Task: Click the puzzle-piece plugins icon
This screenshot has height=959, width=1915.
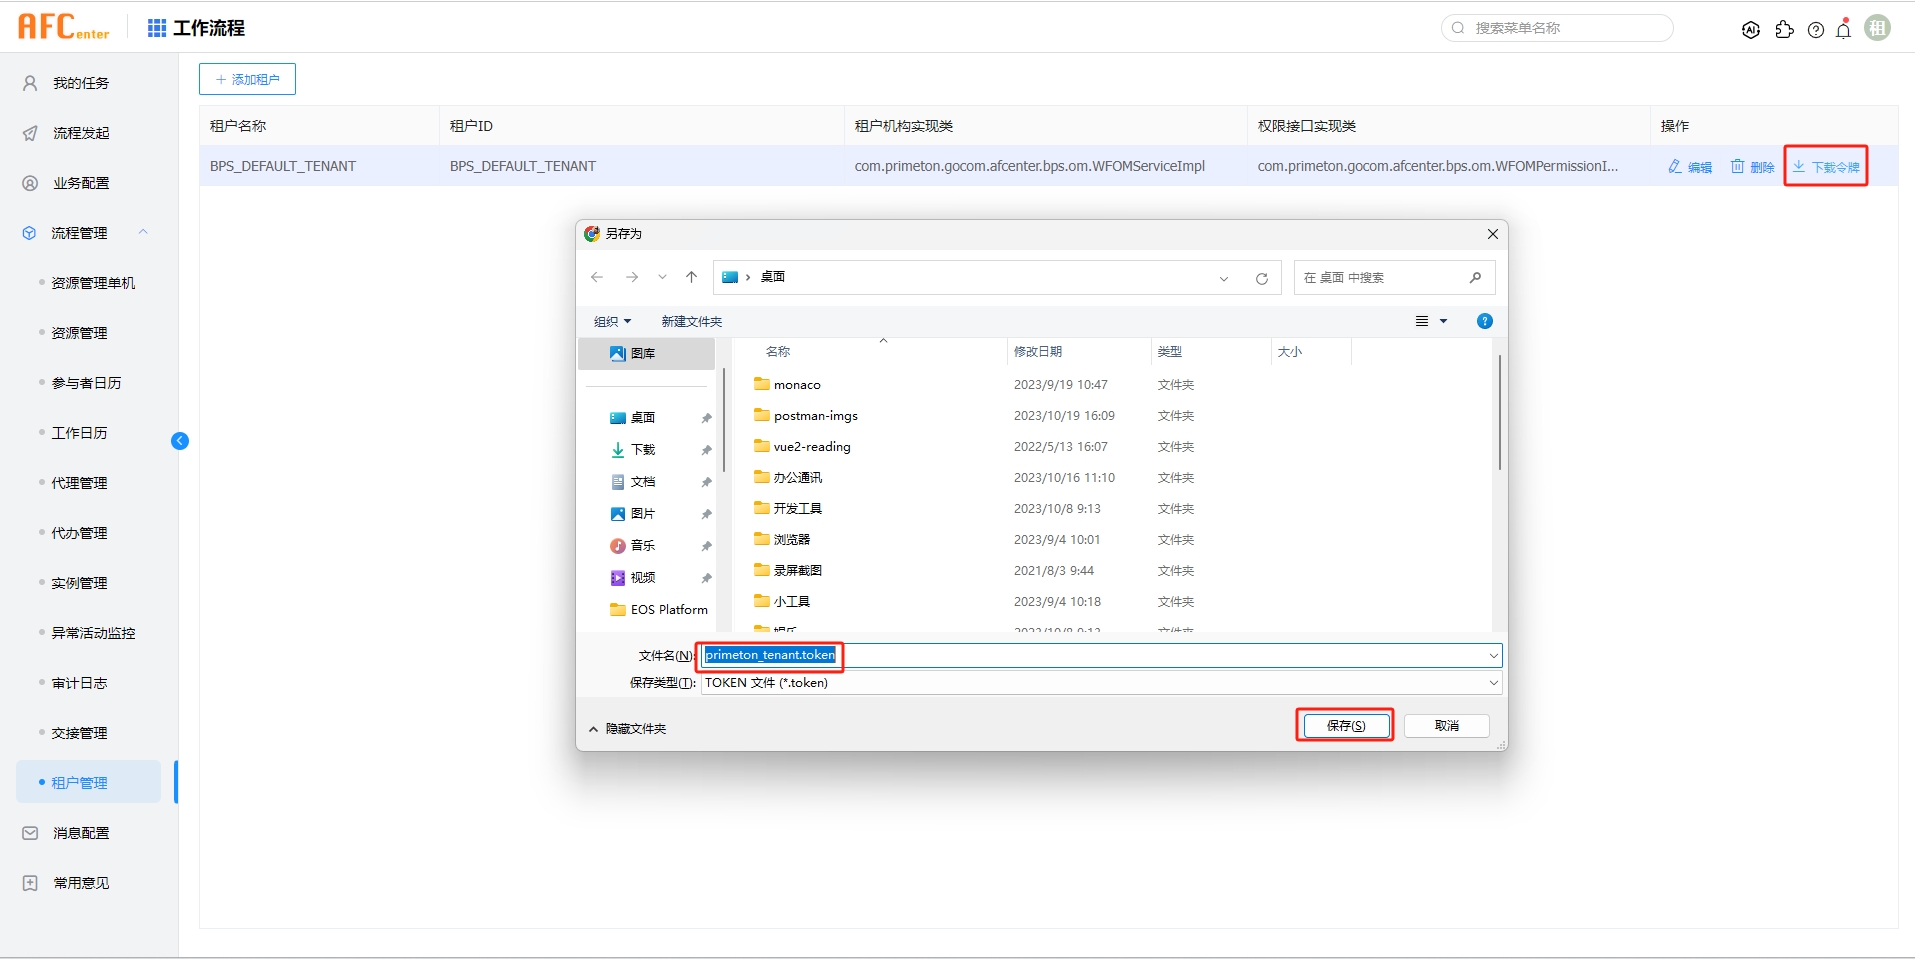Action: click(x=1784, y=29)
